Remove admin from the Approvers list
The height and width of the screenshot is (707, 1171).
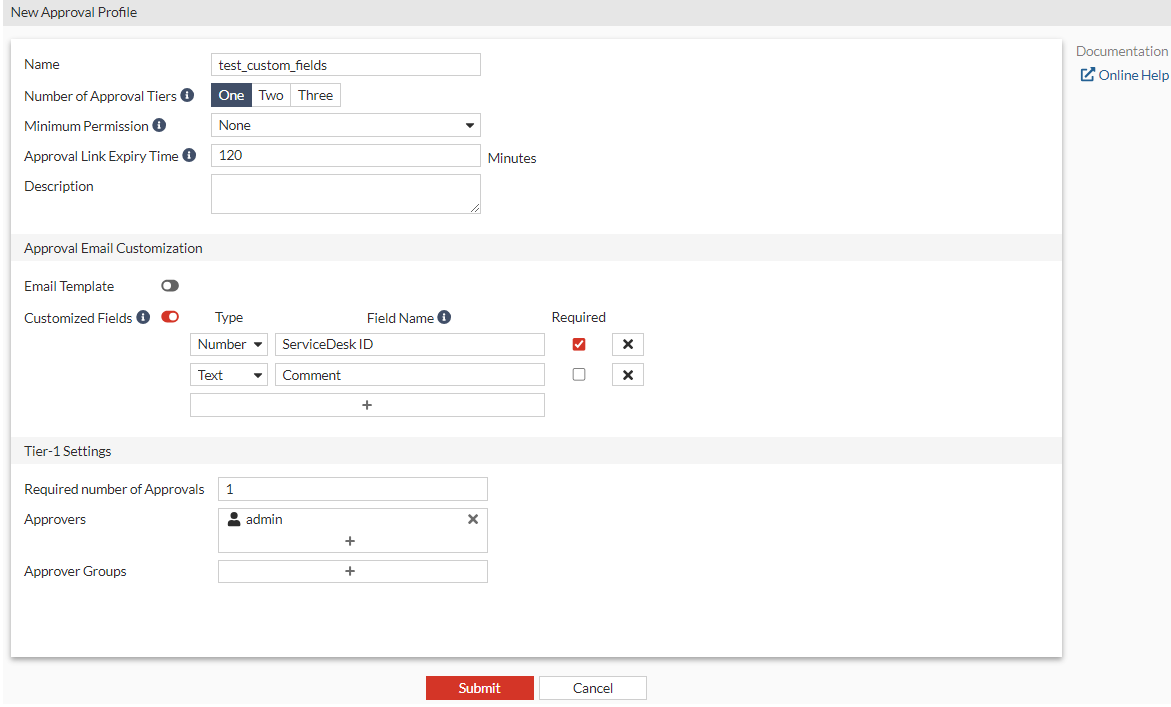(472, 519)
